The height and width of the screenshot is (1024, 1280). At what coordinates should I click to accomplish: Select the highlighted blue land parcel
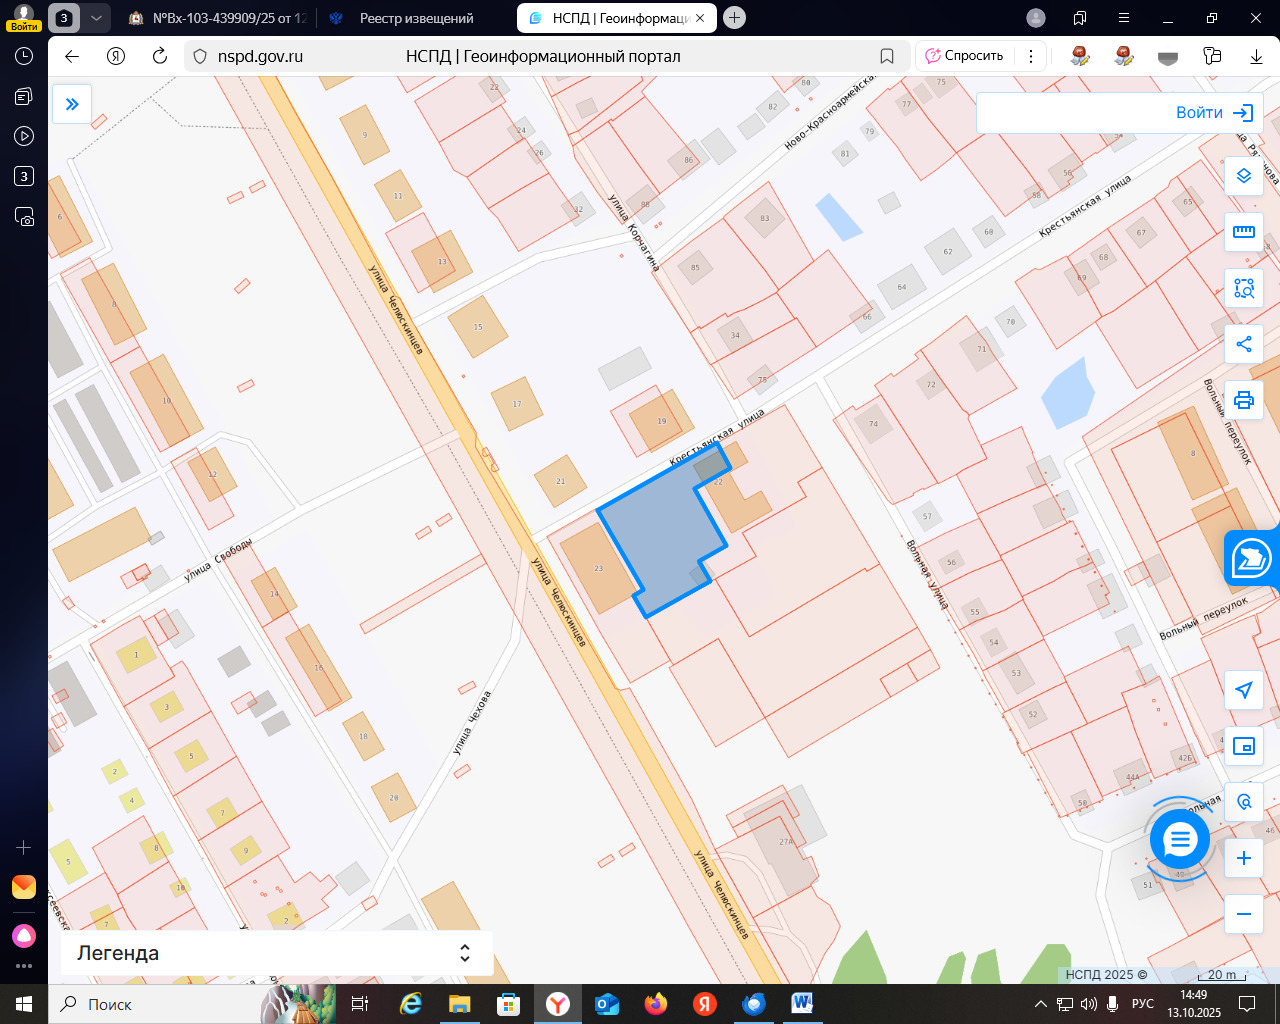pos(660,535)
